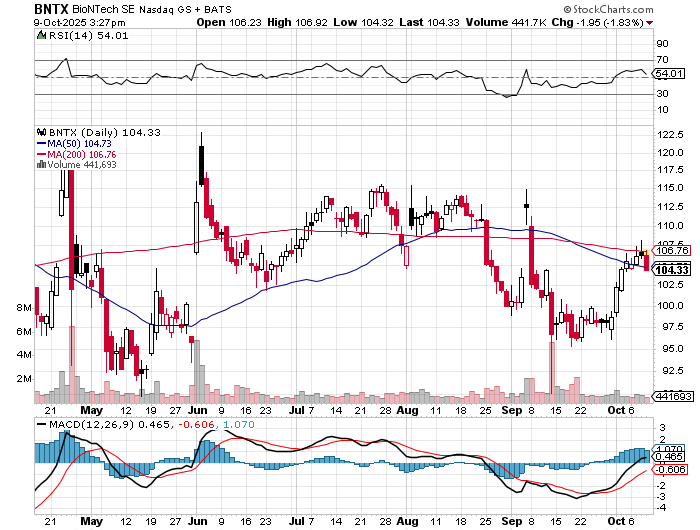Click the Aug label on price panel date axis
Screen dimensions: 700x530
407,410
